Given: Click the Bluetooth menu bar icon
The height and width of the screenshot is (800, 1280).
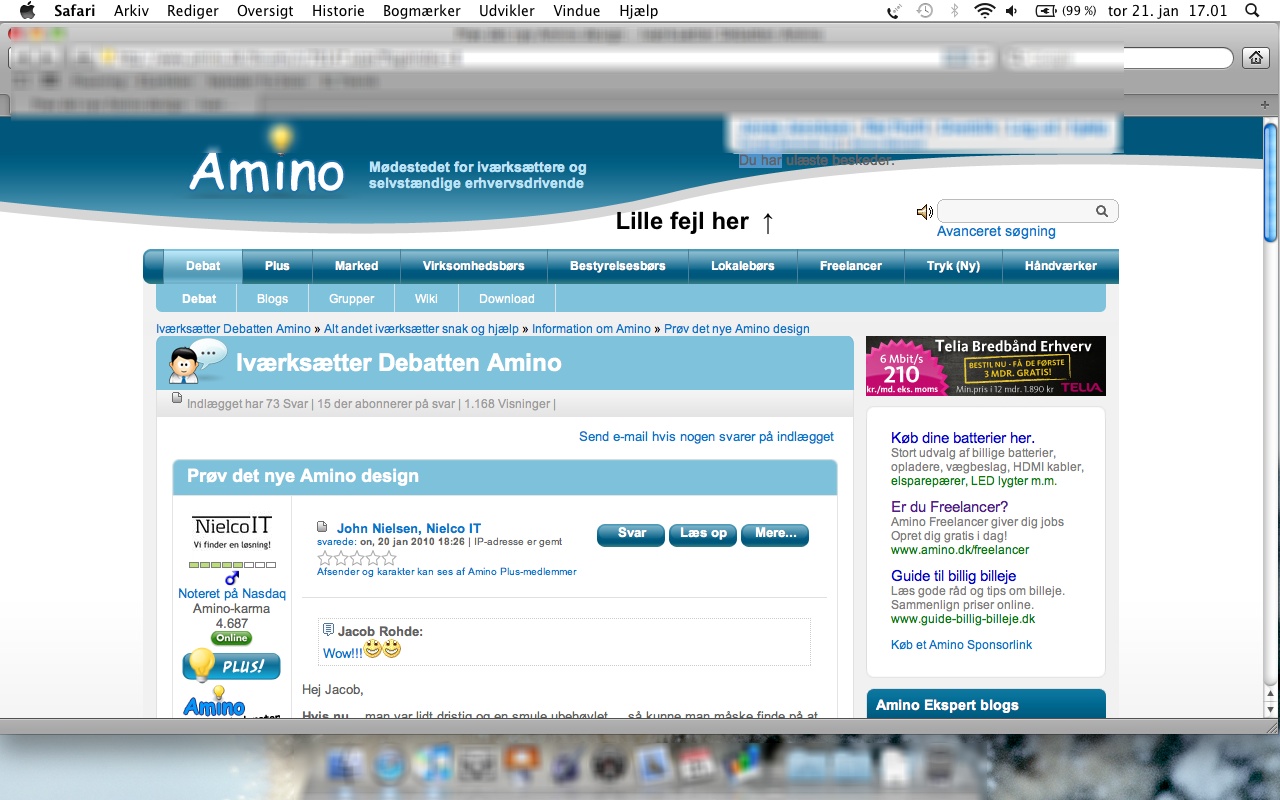Looking at the screenshot, I should point(954,11).
